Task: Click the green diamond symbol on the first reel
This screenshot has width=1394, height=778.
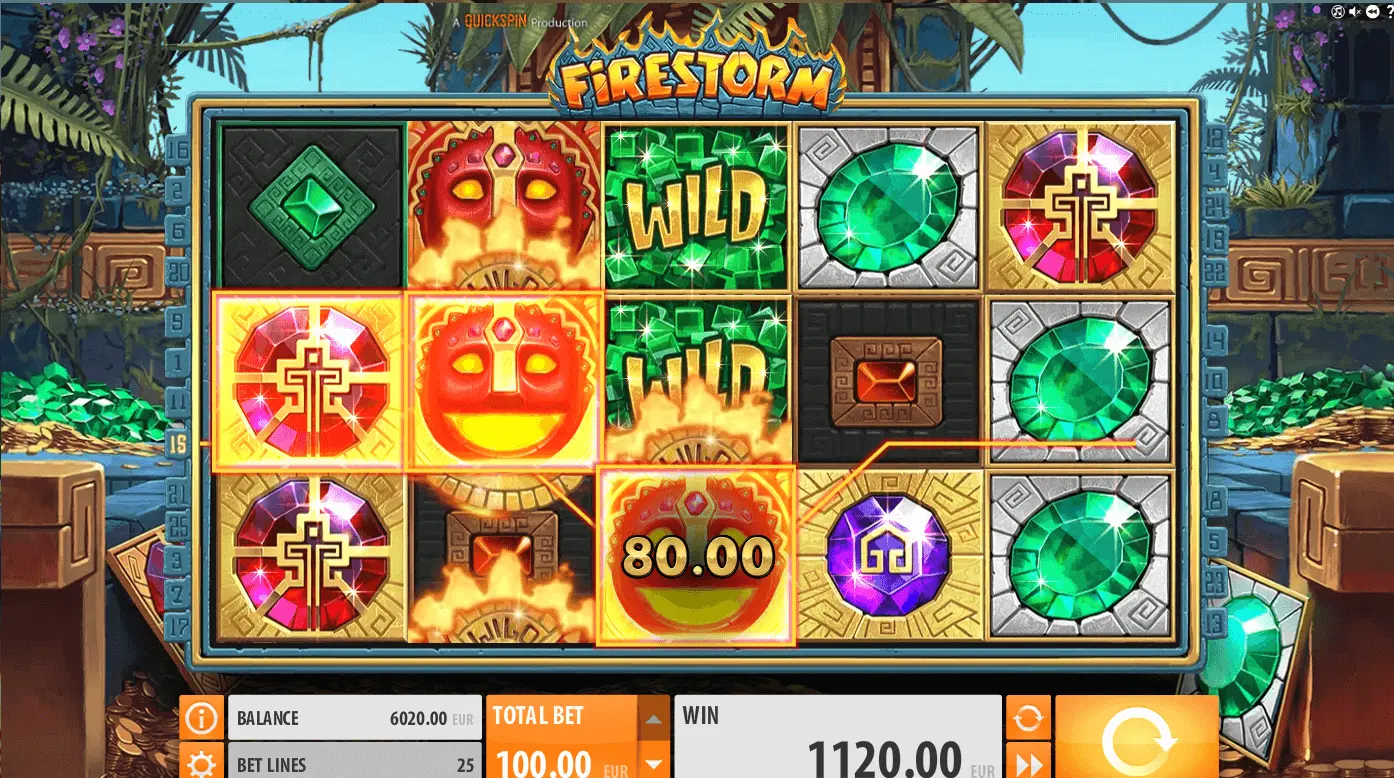Action: tap(311, 206)
